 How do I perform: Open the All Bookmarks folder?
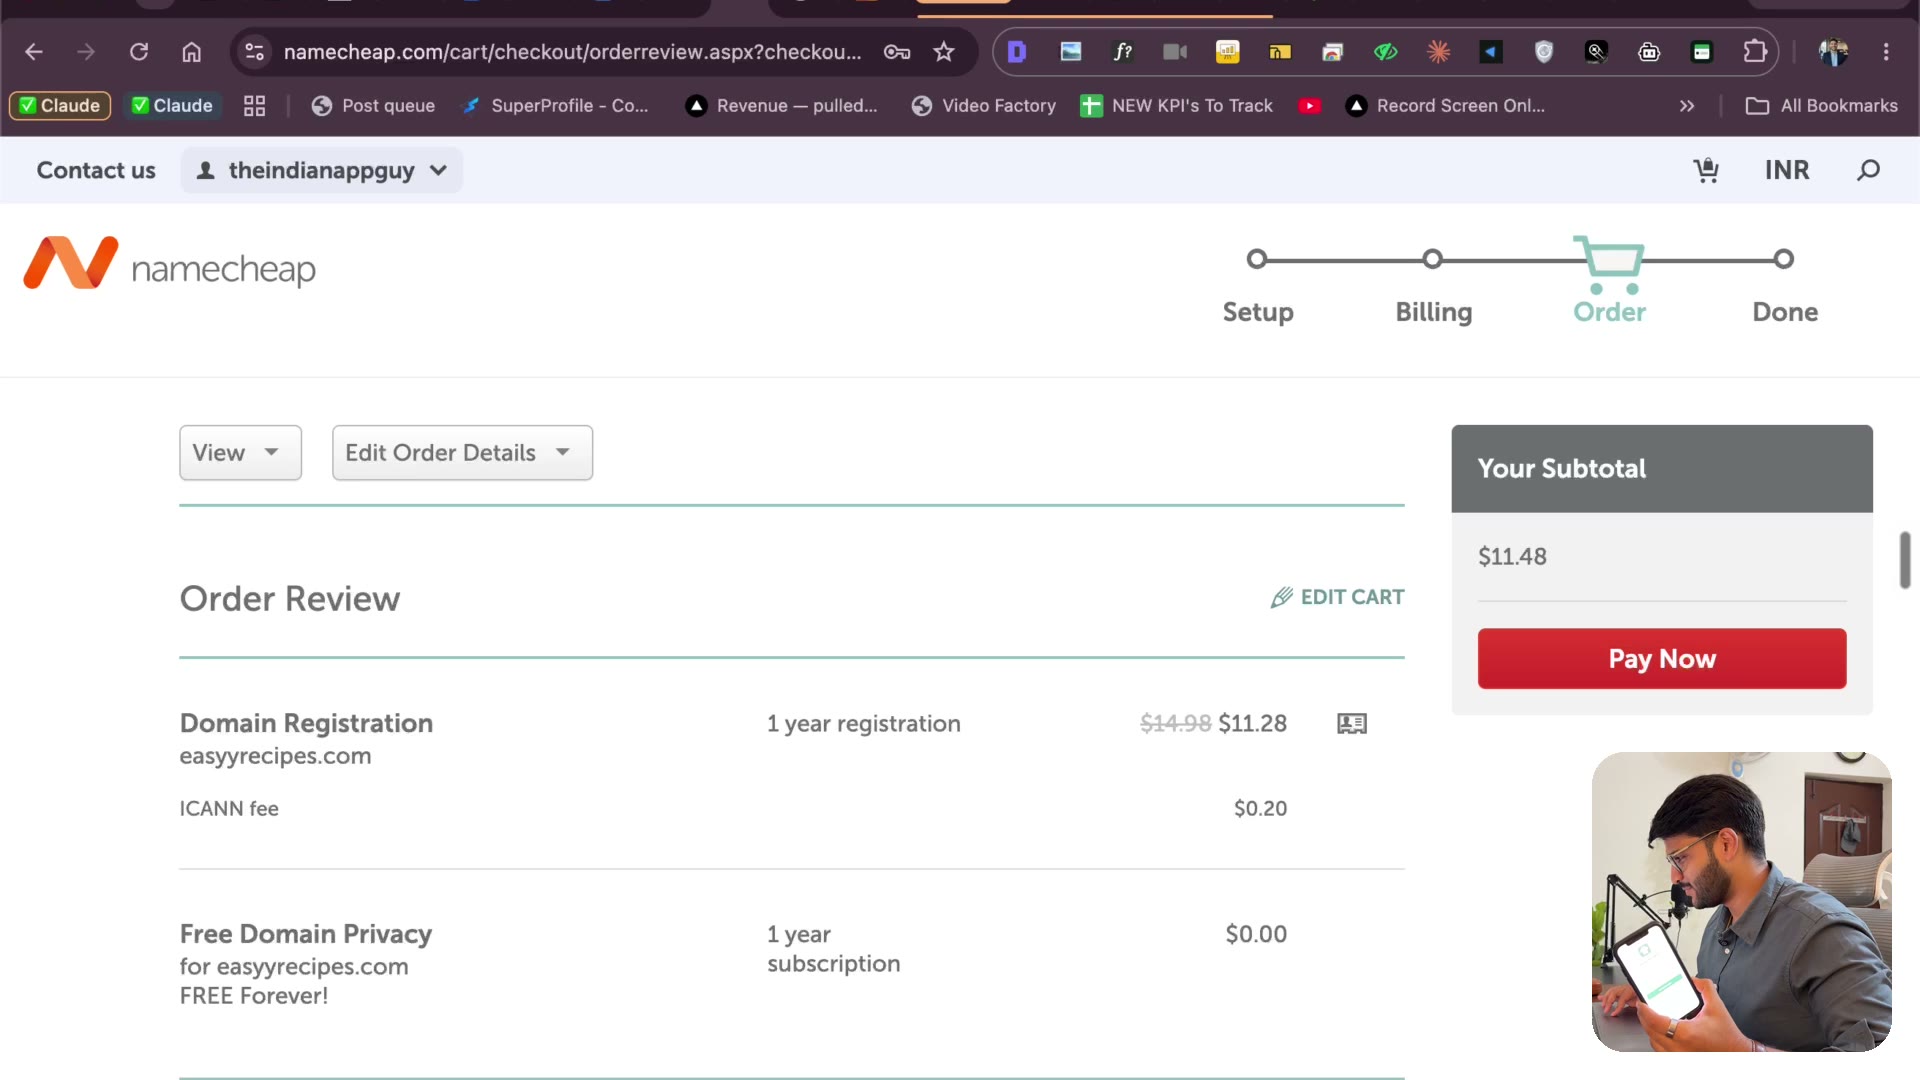point(1822,106)
